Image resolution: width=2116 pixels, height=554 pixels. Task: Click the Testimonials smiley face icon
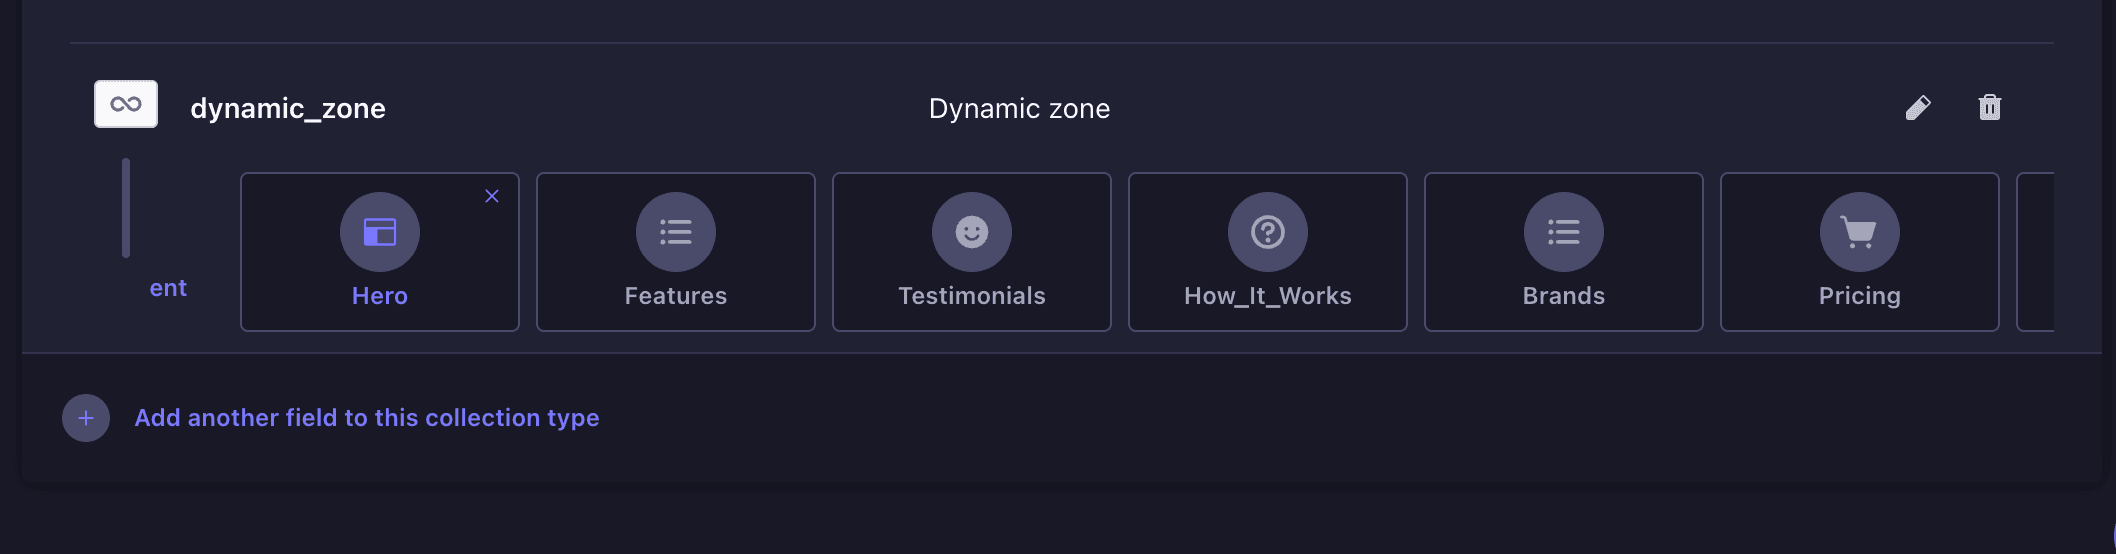tap(972, 232)
